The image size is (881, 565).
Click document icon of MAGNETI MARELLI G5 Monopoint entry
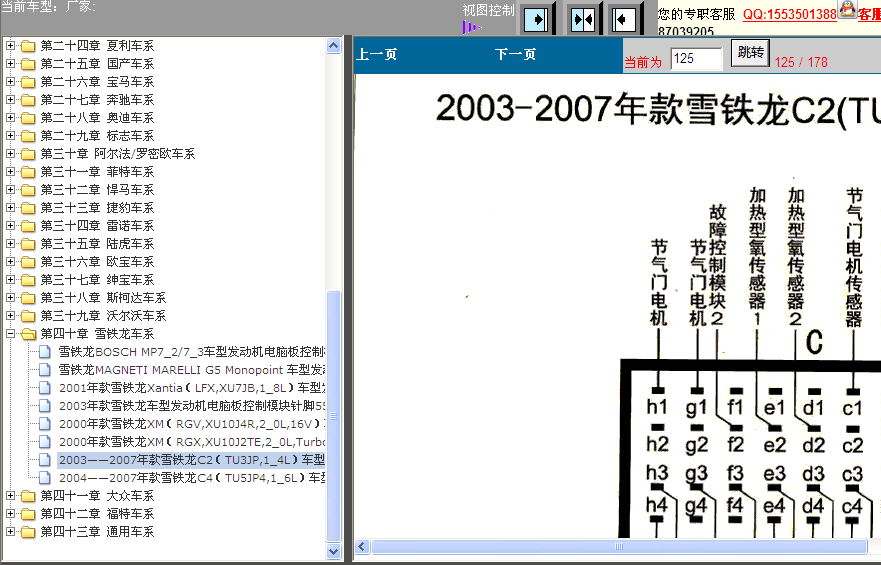point(44,370)
